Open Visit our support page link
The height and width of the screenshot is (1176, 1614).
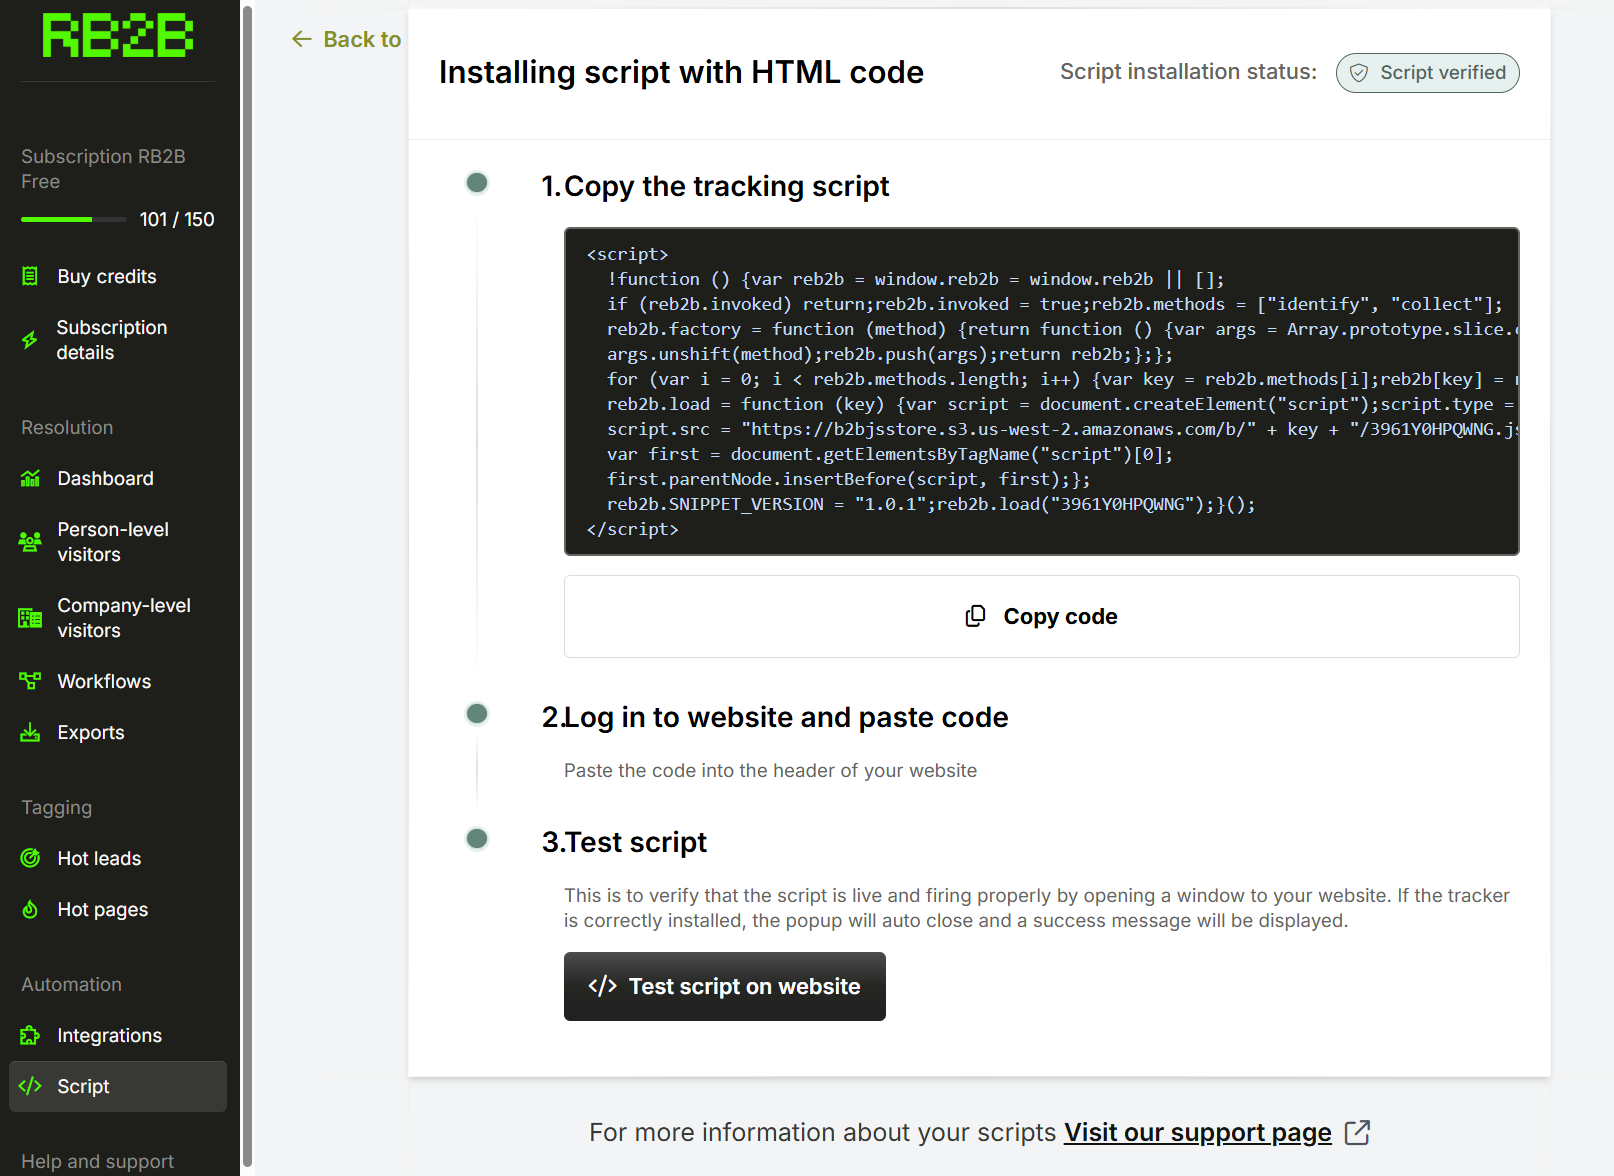click(x=1197, y=1132)
